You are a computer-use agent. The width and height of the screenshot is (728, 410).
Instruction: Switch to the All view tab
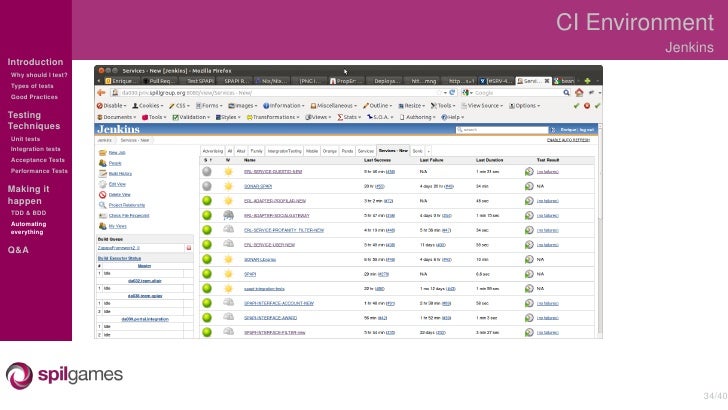[x=230, y=151]
